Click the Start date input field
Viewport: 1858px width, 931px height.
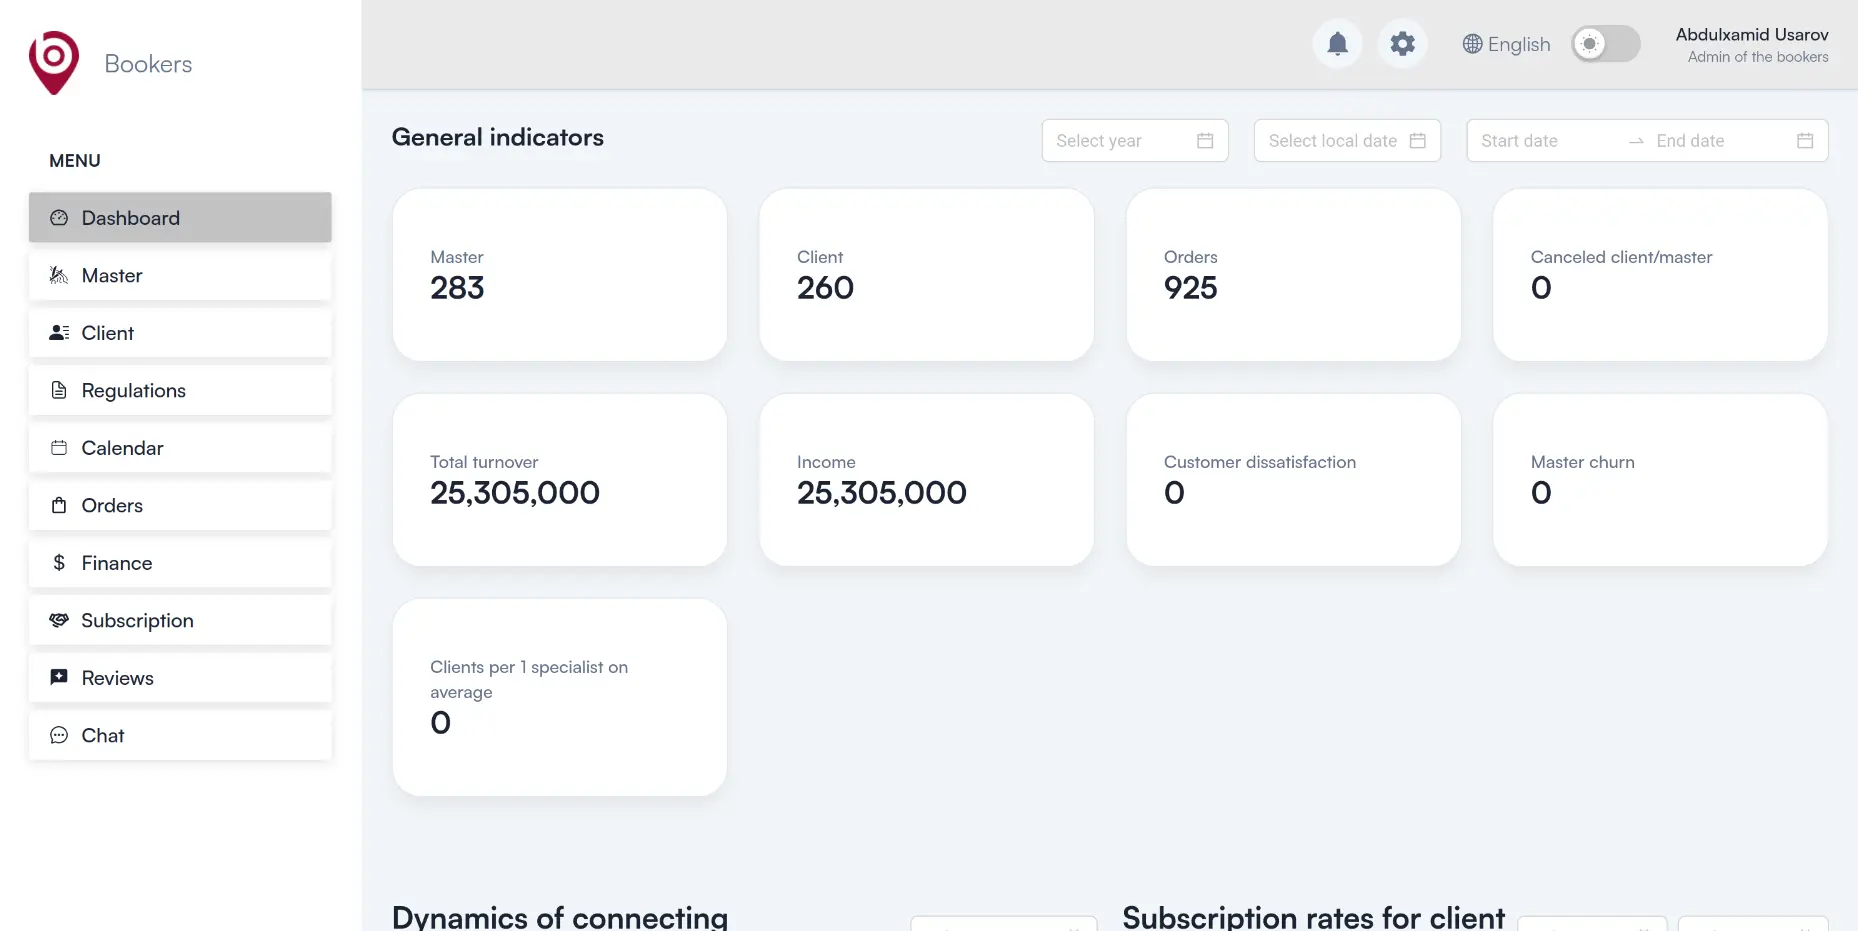[1545, 141]
